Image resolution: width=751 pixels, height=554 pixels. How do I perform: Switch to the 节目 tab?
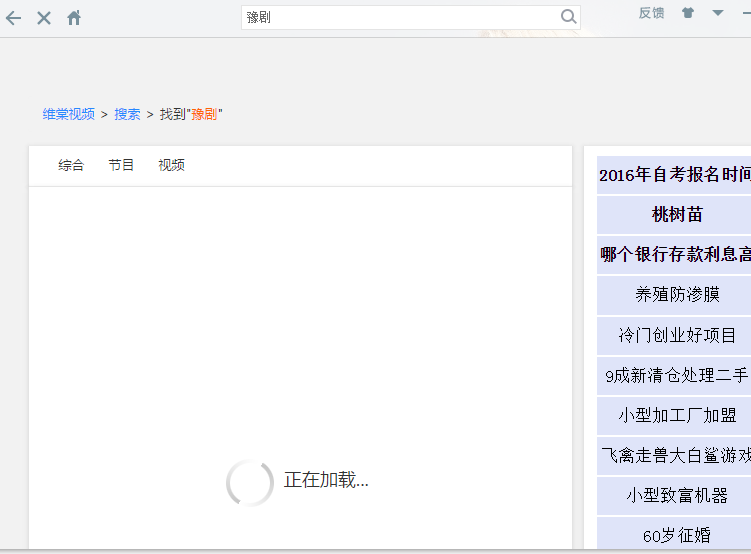[x=121, y=165]
